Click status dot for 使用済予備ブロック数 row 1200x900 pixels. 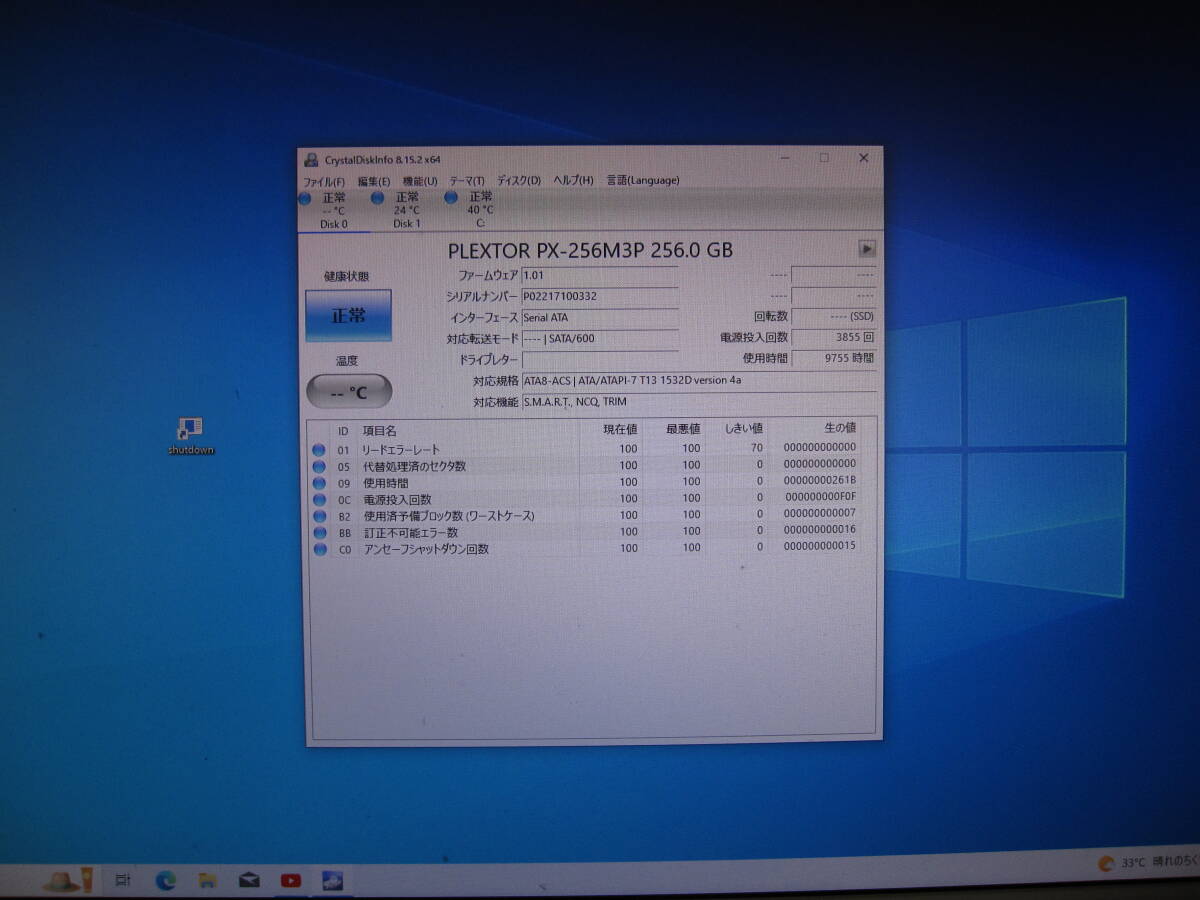(320, 516)
